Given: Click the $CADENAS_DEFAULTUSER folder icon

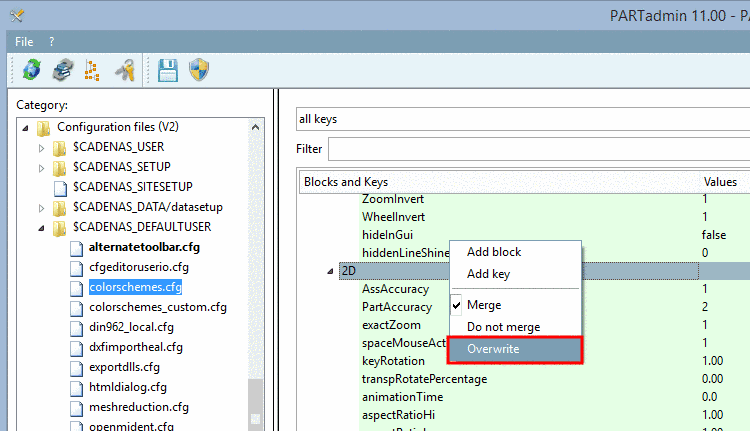Looking at the screenshot, I should (x=59, y=228).
